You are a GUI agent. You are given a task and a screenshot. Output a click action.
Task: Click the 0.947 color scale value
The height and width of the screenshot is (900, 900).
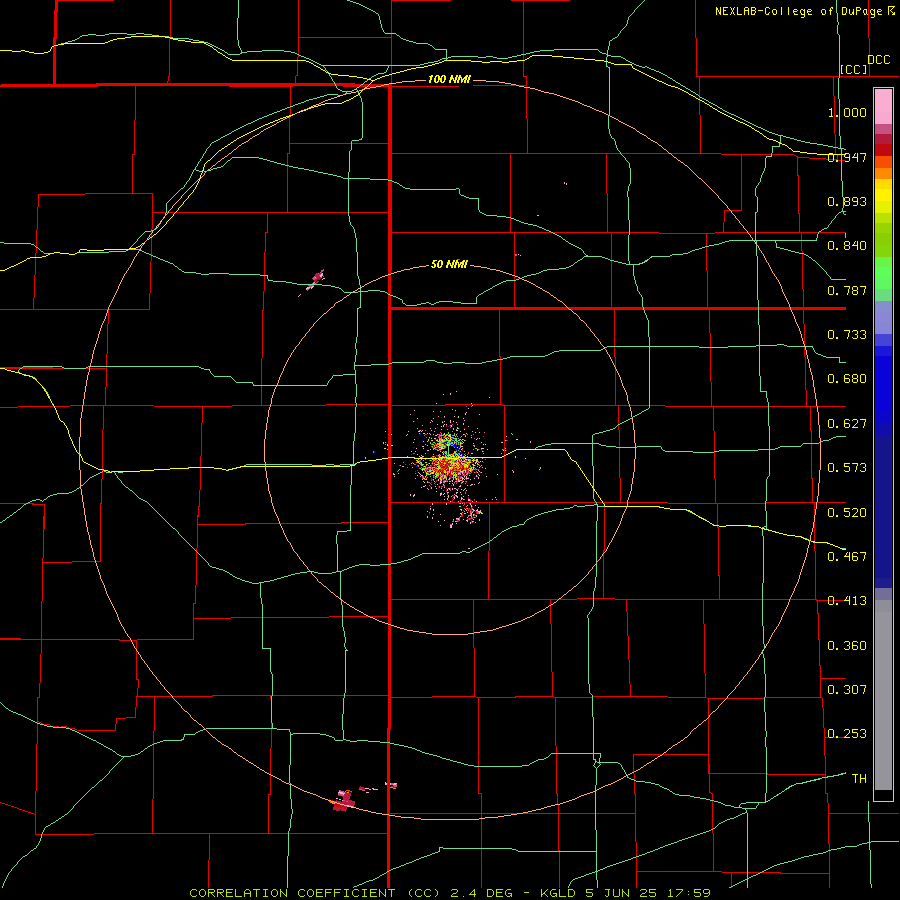coord(847,157)
